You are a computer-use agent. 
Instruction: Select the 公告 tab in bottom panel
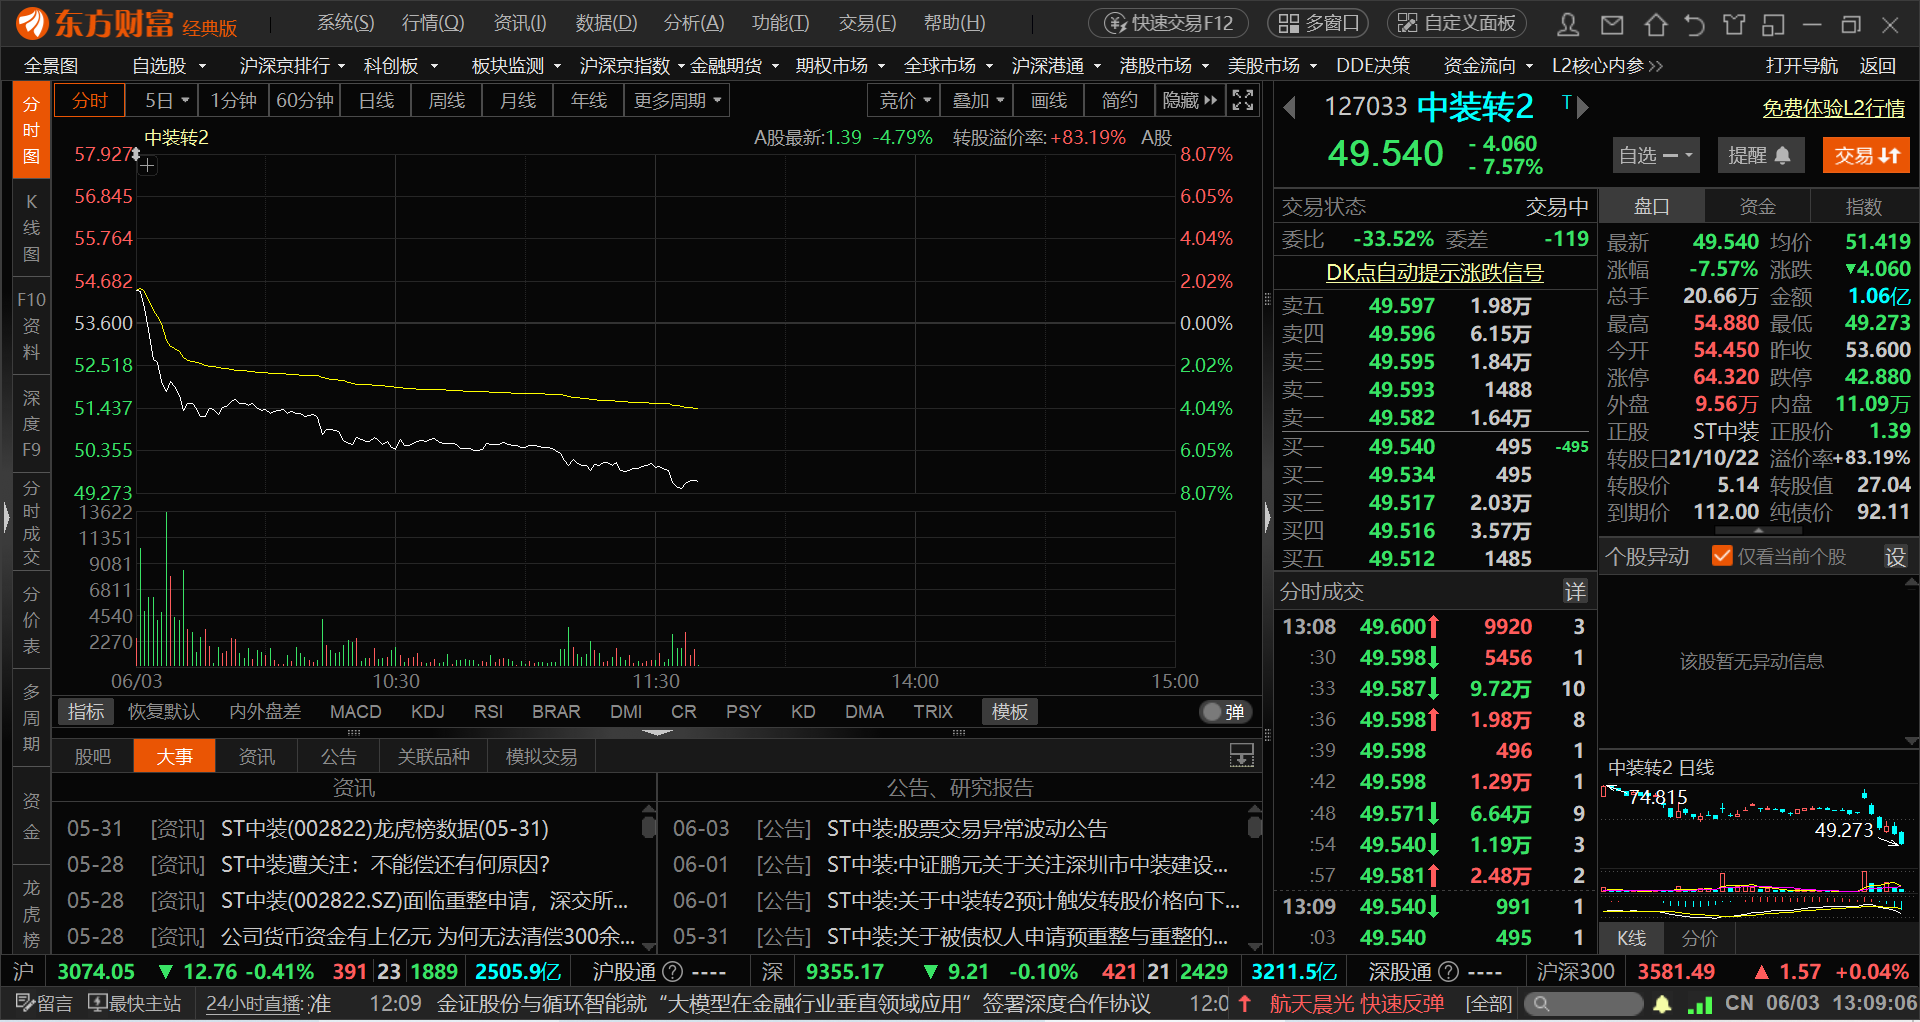(339, 757)
